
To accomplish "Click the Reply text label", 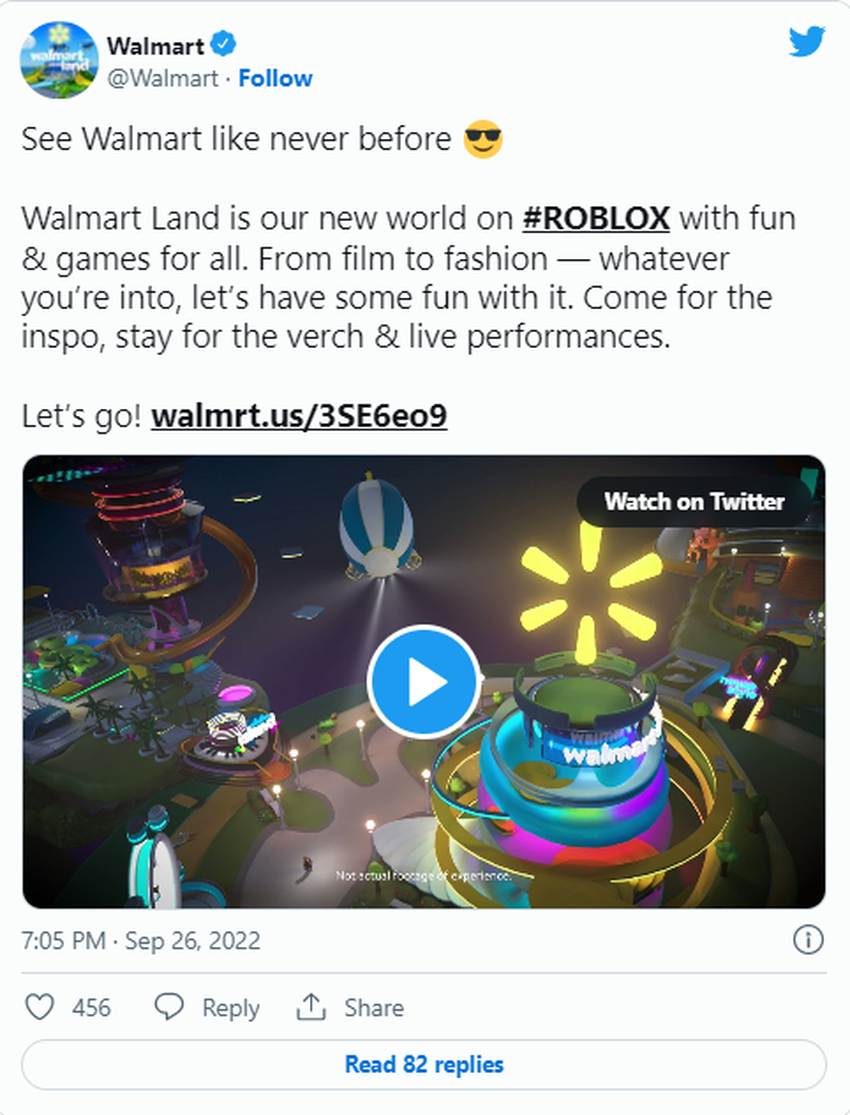I will coord(230,1008).
